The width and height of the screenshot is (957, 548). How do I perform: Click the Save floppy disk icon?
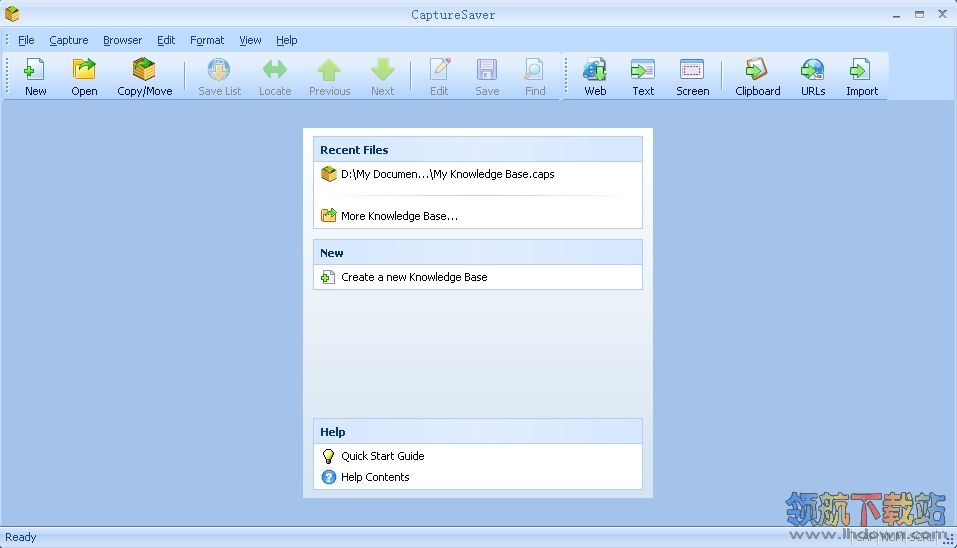(x=486, y=76)
